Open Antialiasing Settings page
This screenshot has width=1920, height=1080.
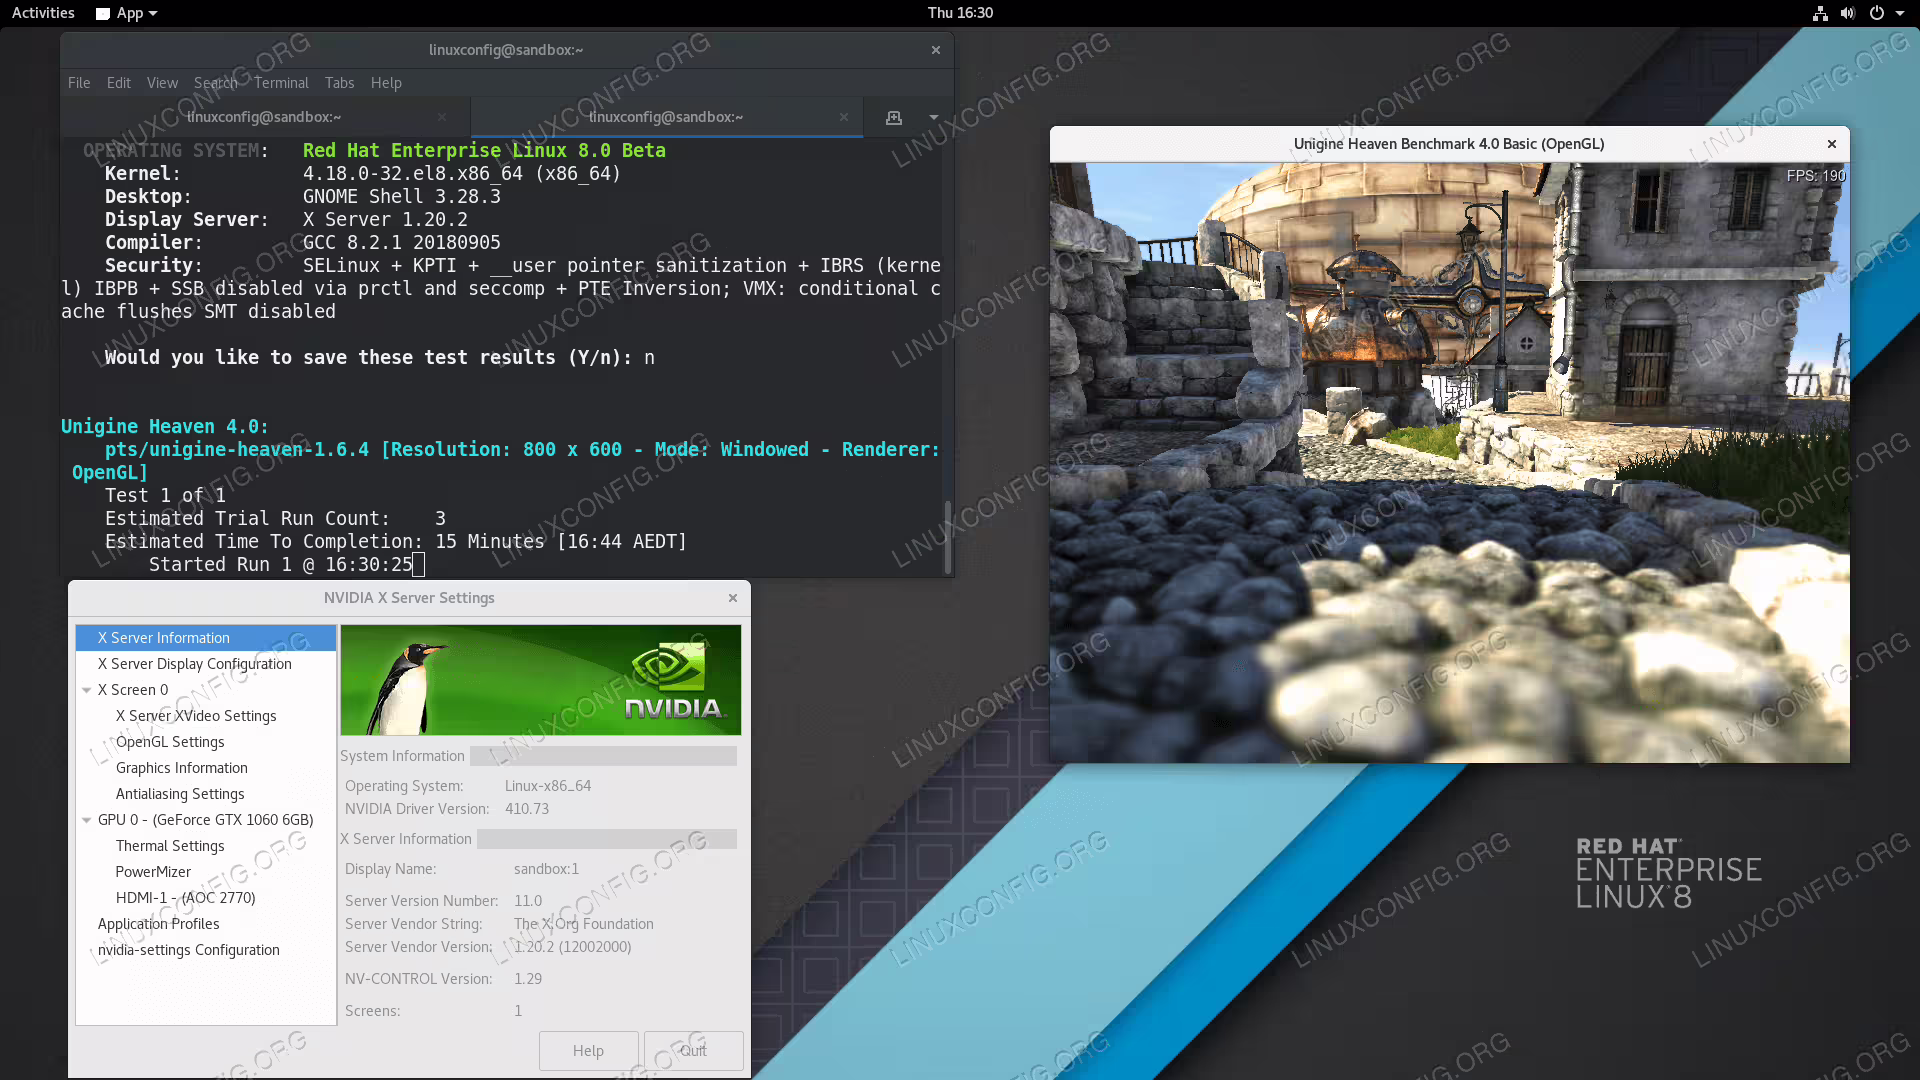(x=180, y=794)
